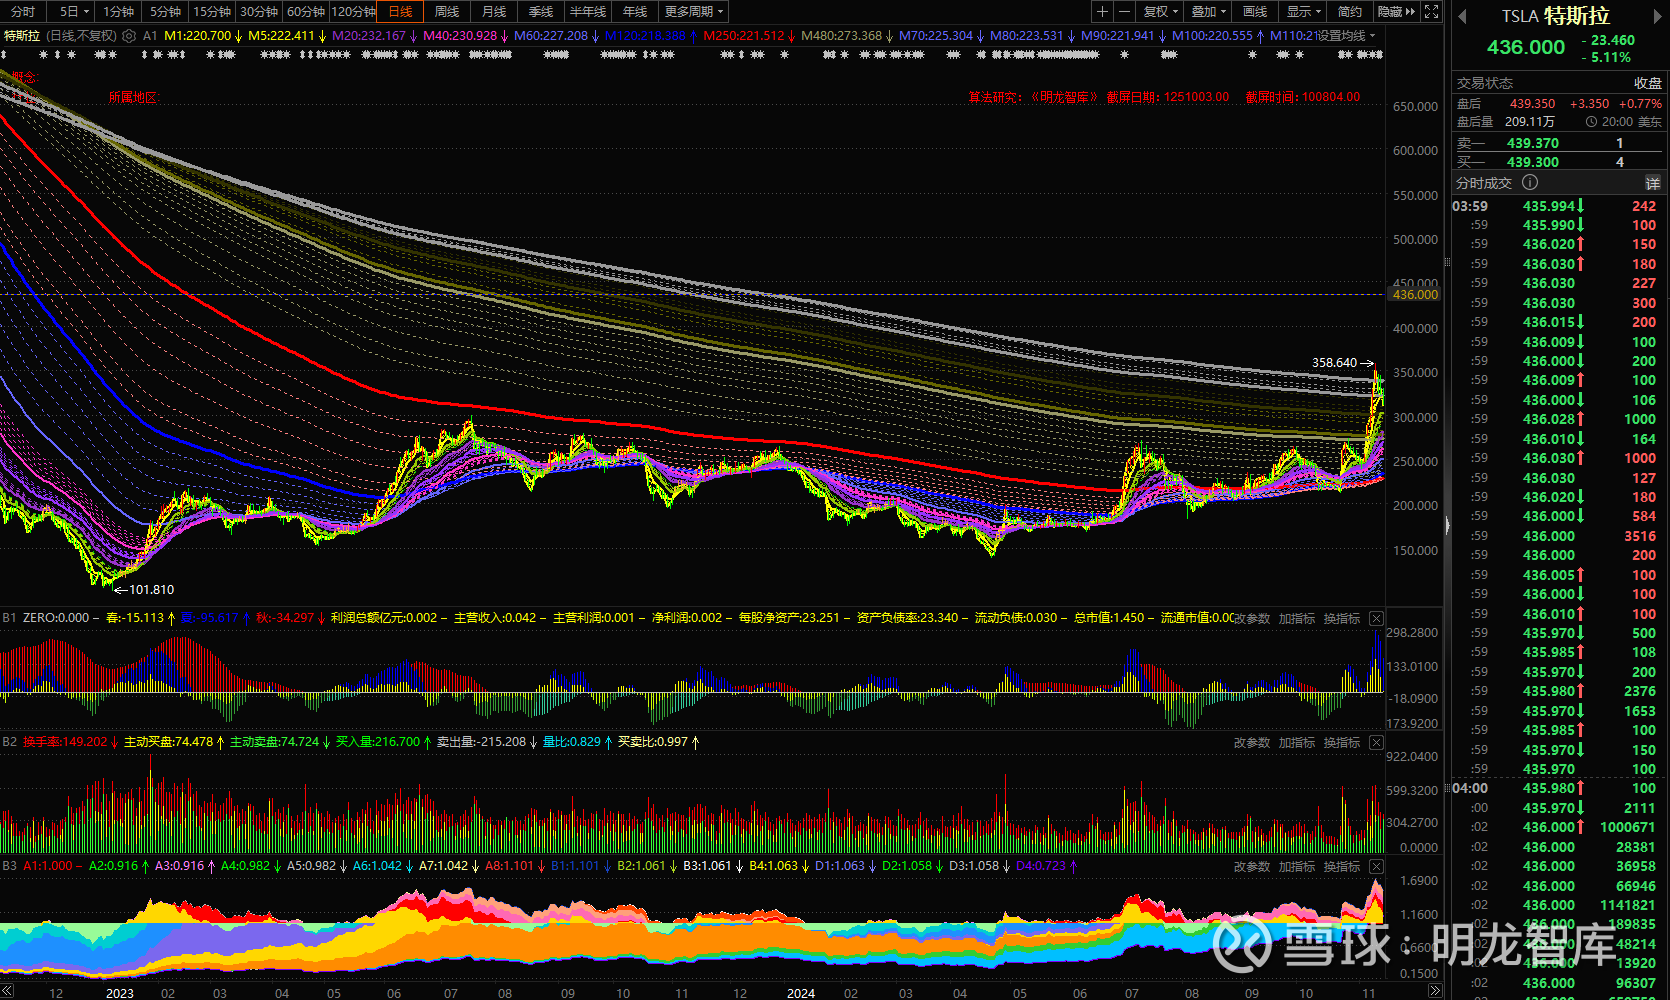Open trade details 详 icon
The width and height of the screenshot is (1670, 1000).
pos(1653,183)
